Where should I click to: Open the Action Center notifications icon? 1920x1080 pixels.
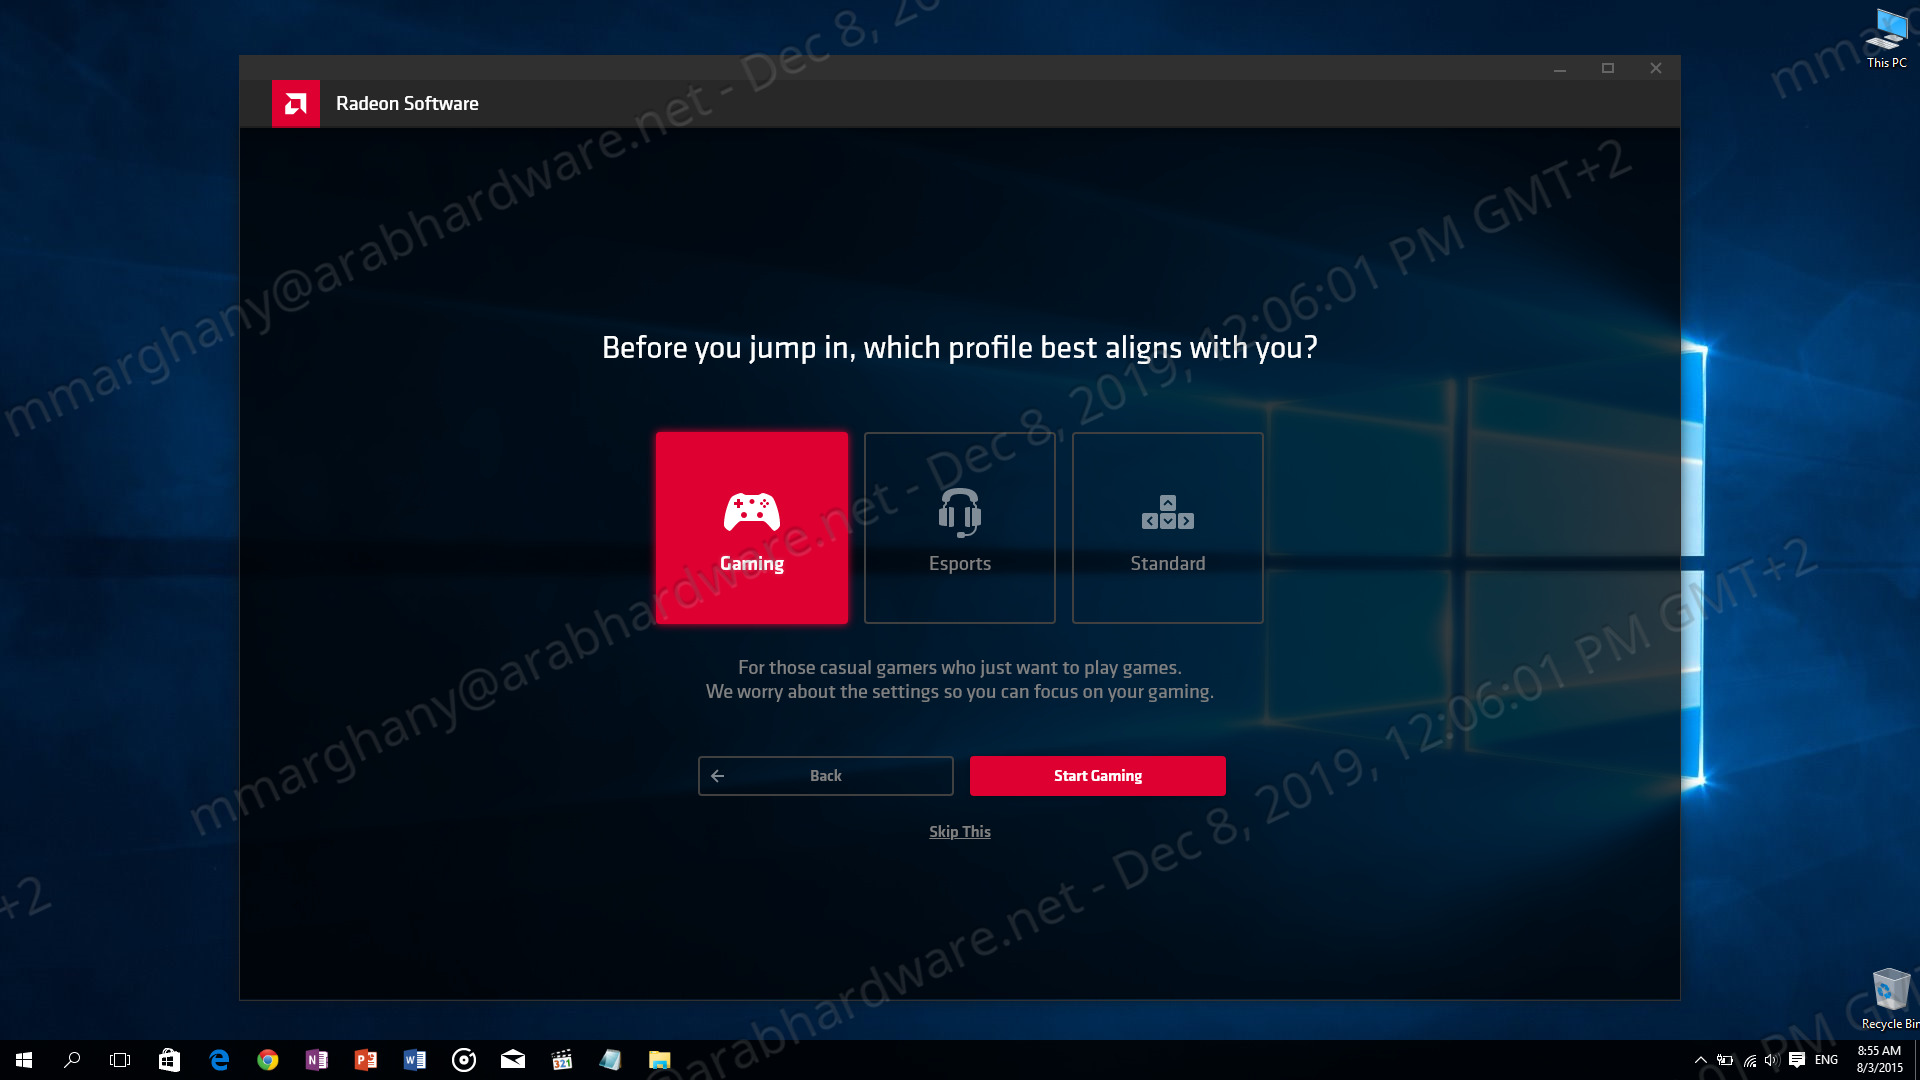pos(1797,1060)
